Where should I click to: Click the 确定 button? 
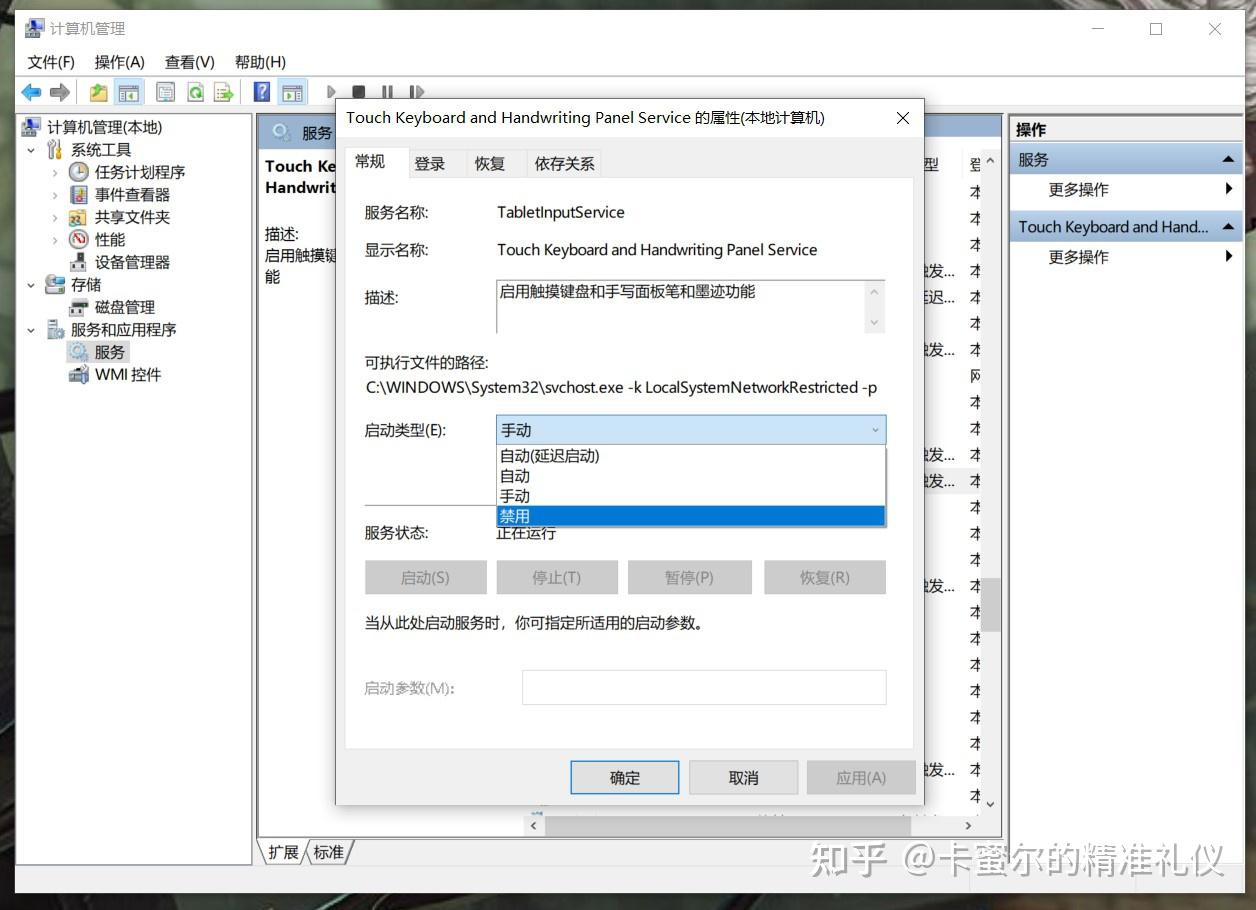[x=624, y=777]
